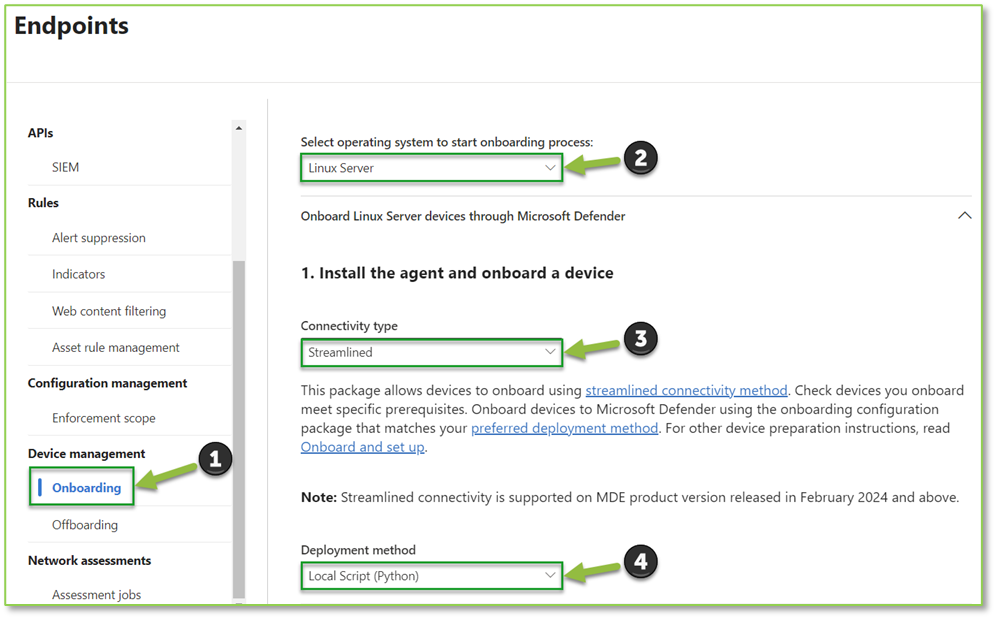The width and height of the screenshot is (996, 619).
Task: Select Onboarding under Device management
Action: tap(87, 488)
